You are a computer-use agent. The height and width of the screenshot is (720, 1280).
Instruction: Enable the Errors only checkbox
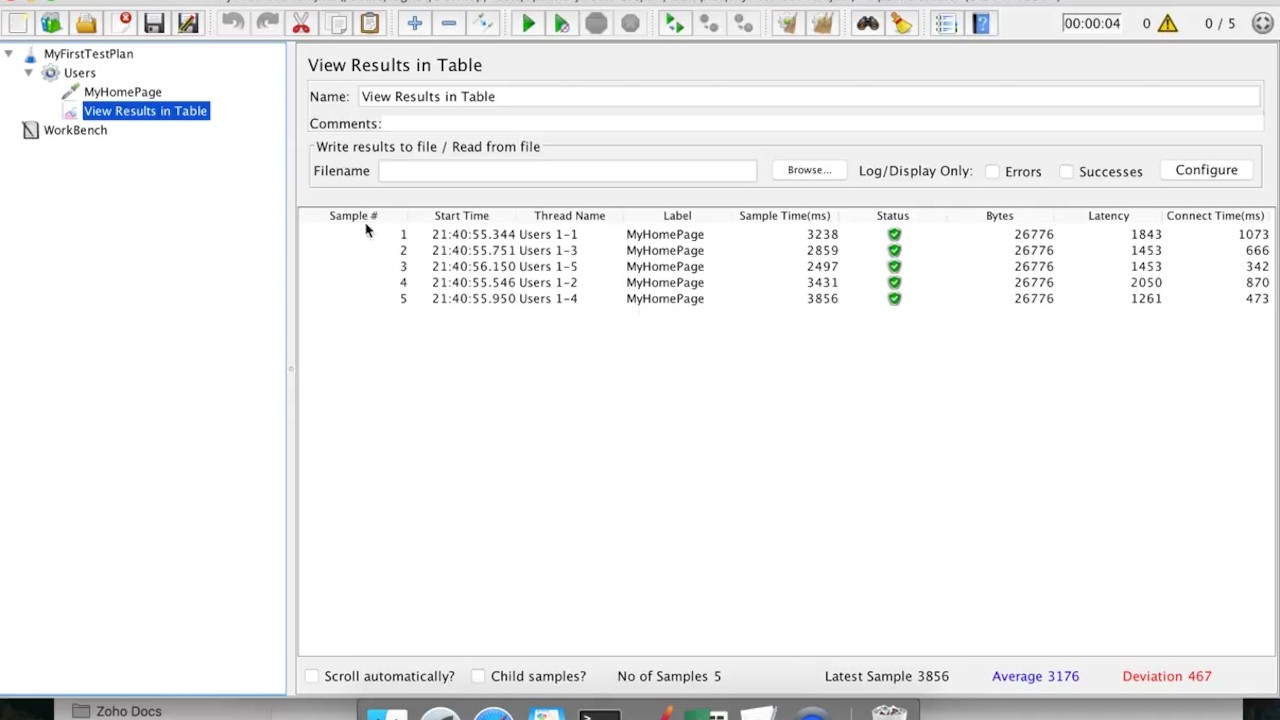992,172
